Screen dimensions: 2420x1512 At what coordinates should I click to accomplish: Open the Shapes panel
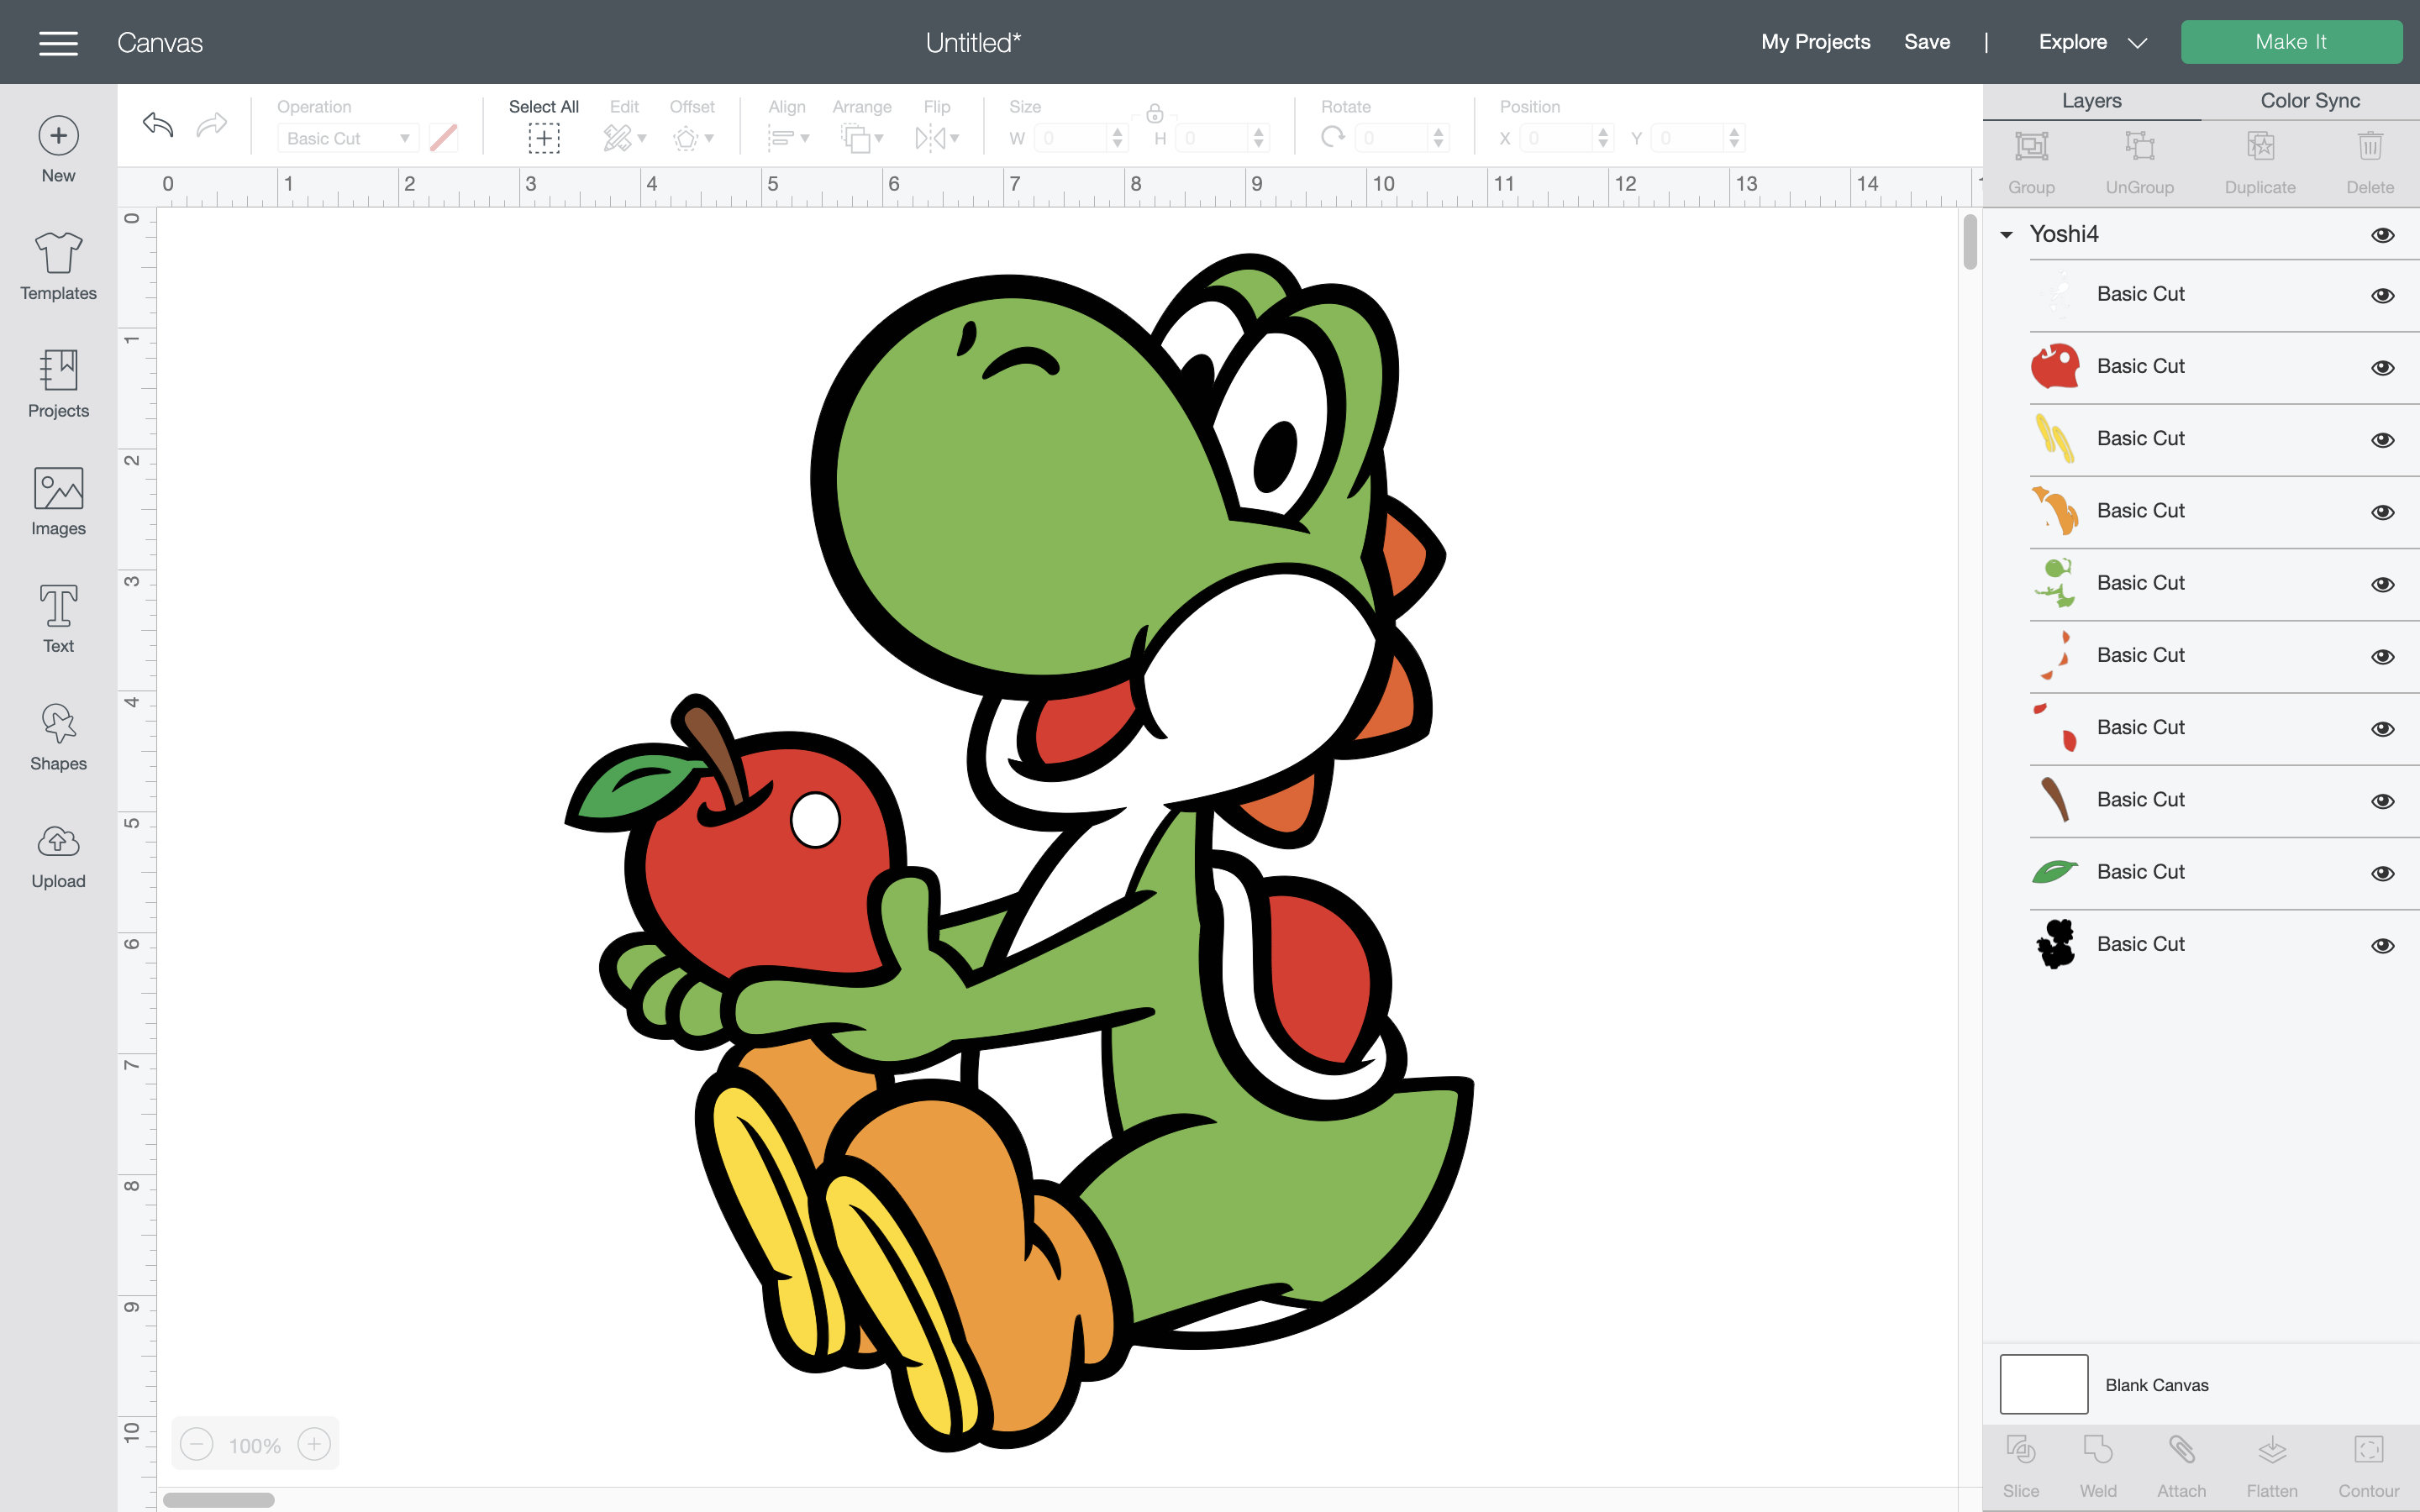(58, 737)
